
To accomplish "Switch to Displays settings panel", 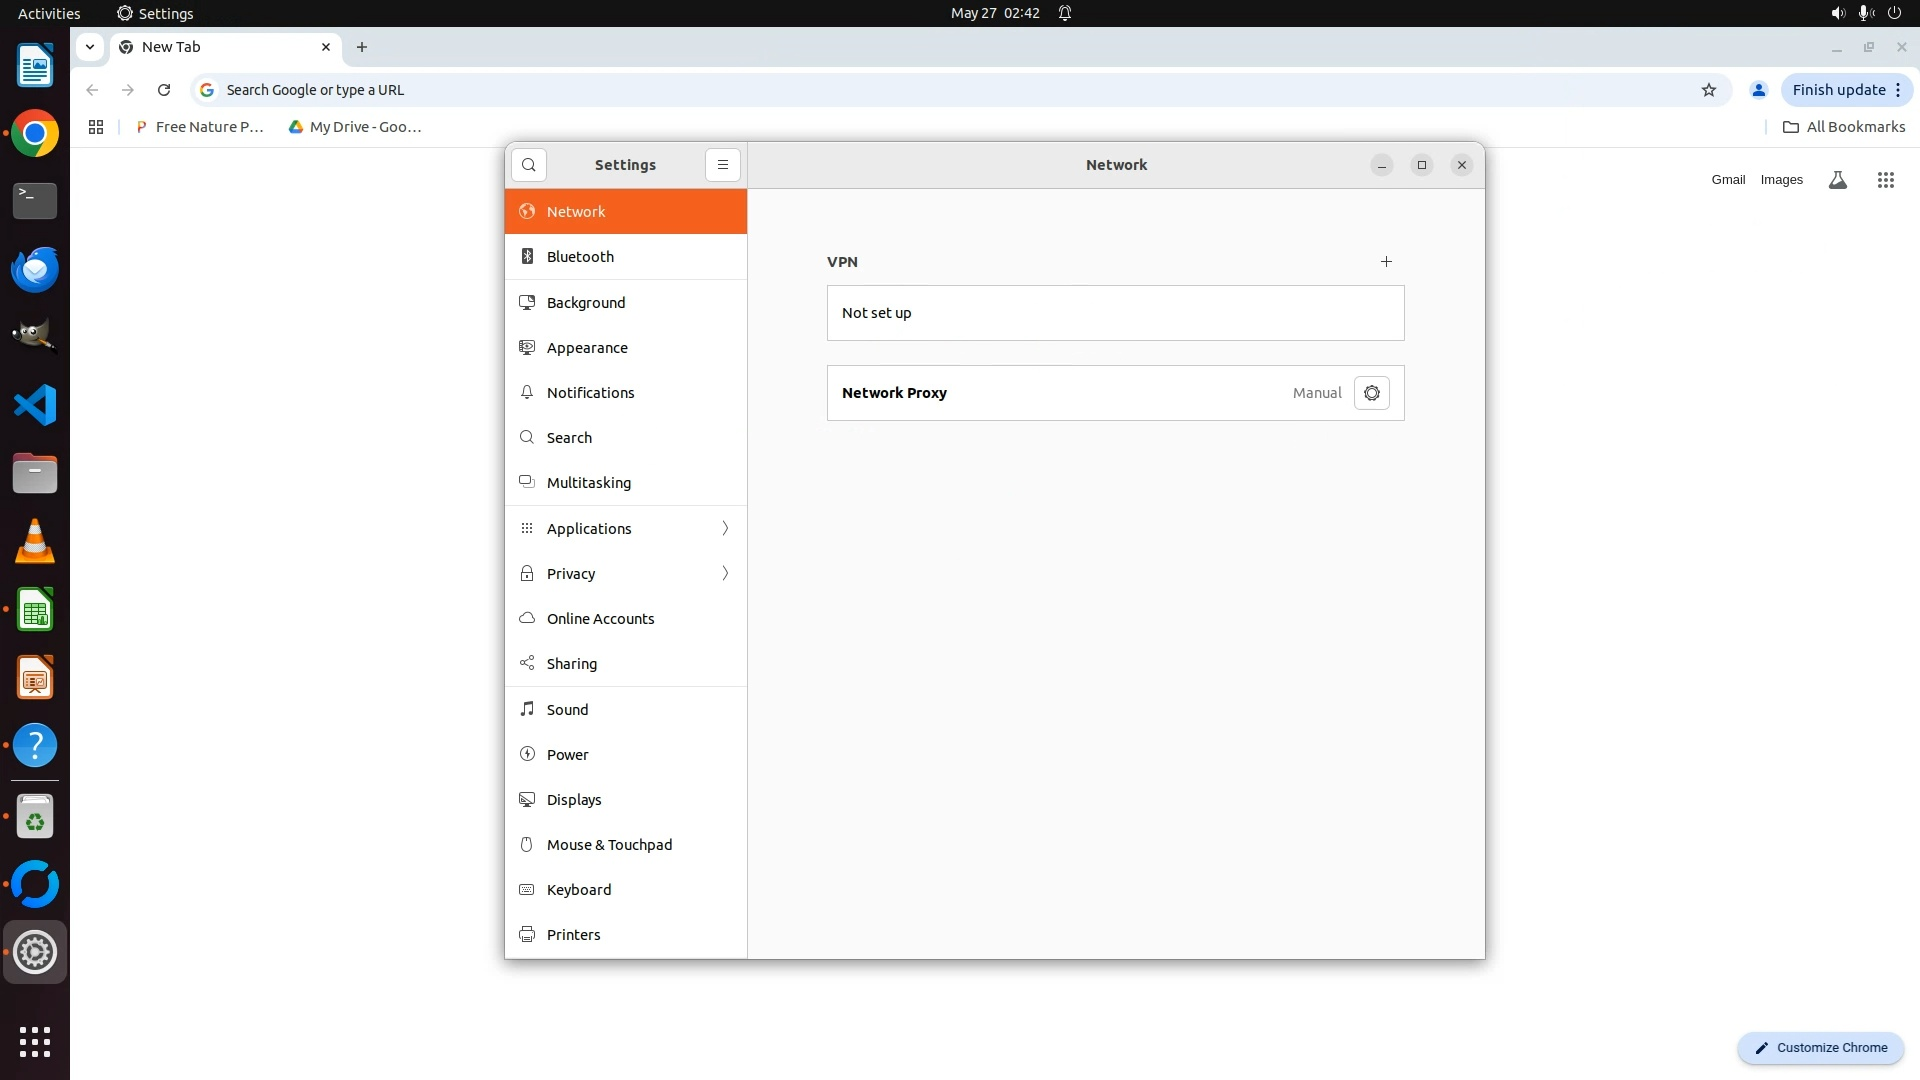I will coord(574,800).
